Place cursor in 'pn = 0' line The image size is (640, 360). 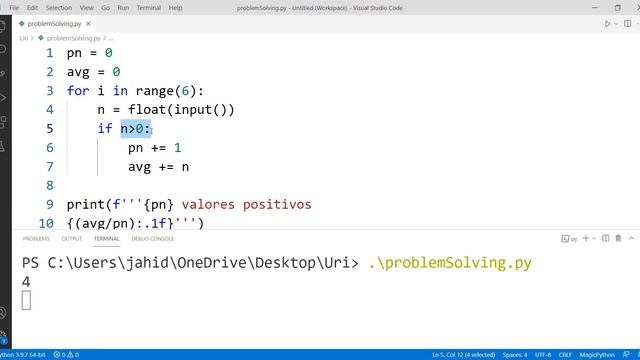click(90, 53)
